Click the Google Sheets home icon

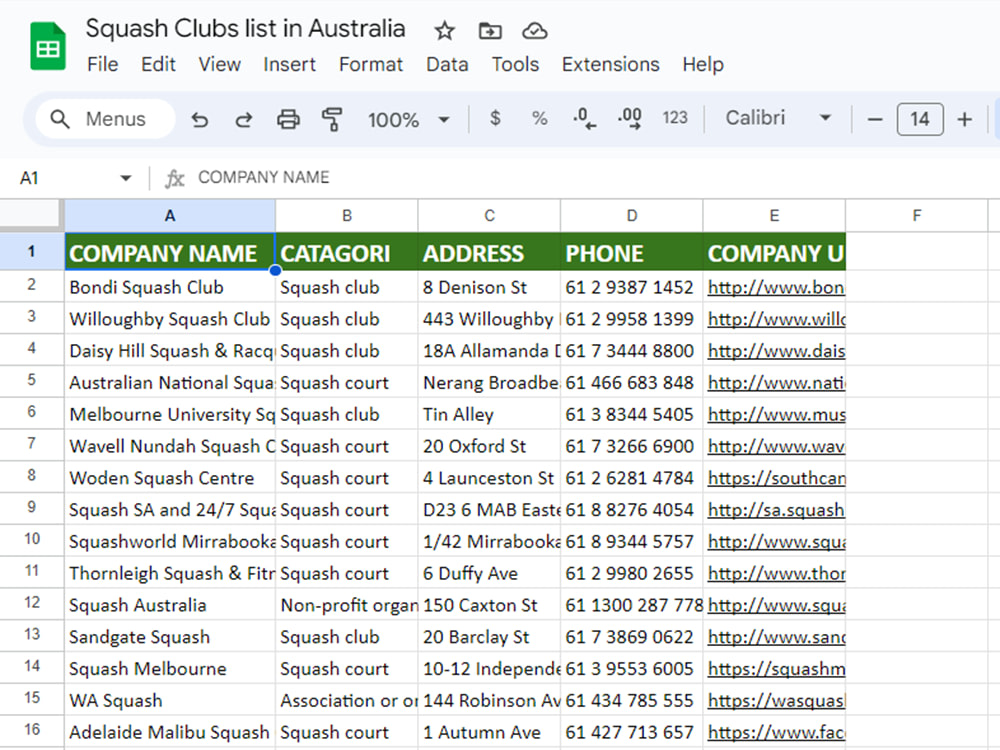tap(48, 46)
